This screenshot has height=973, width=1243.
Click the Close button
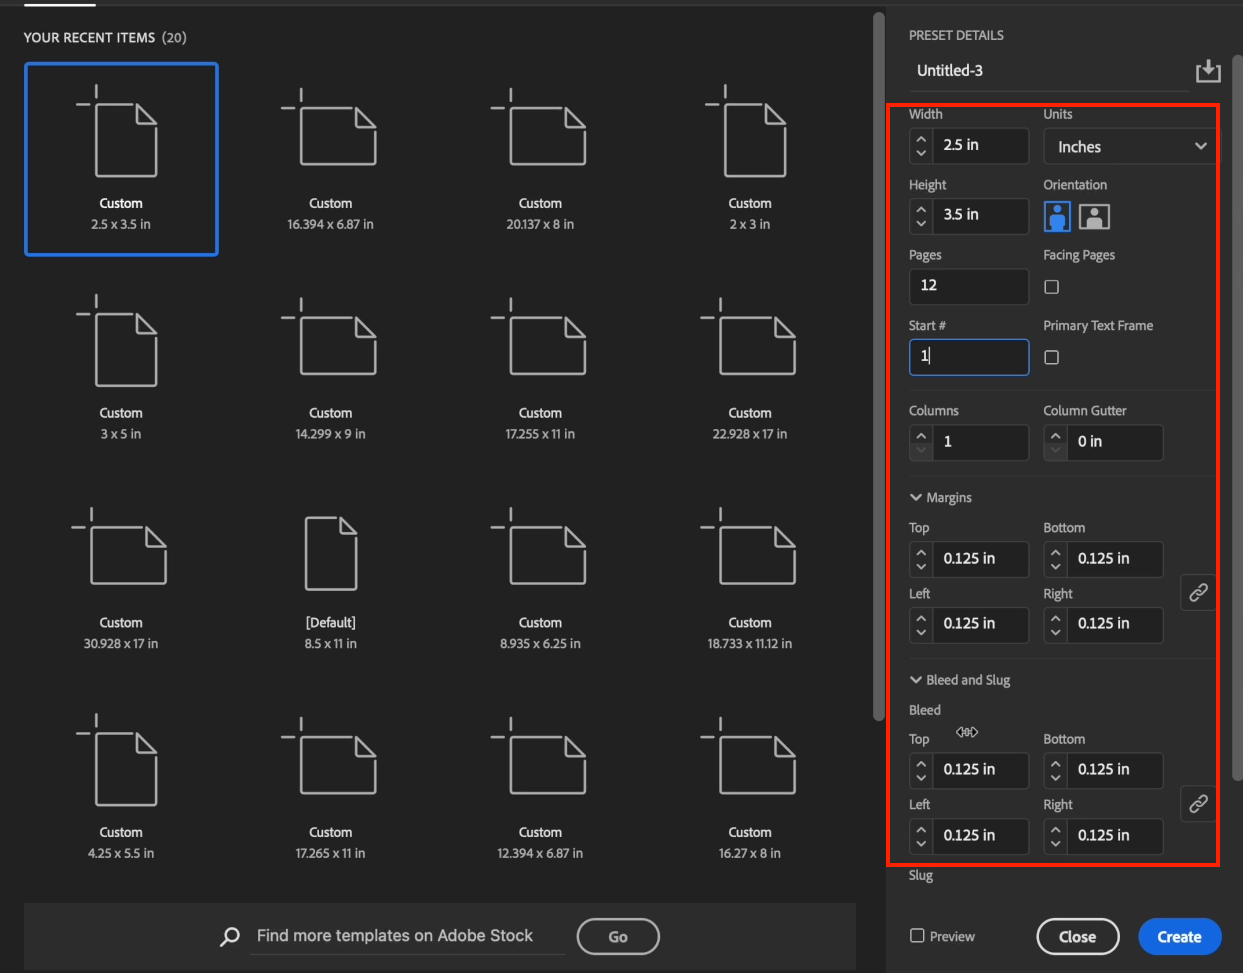[1078, 936]
